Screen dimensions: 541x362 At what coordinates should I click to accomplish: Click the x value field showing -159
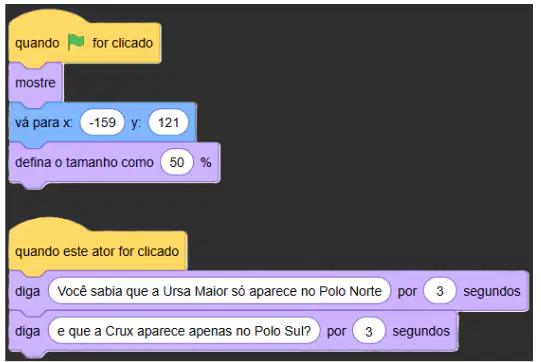102,122
